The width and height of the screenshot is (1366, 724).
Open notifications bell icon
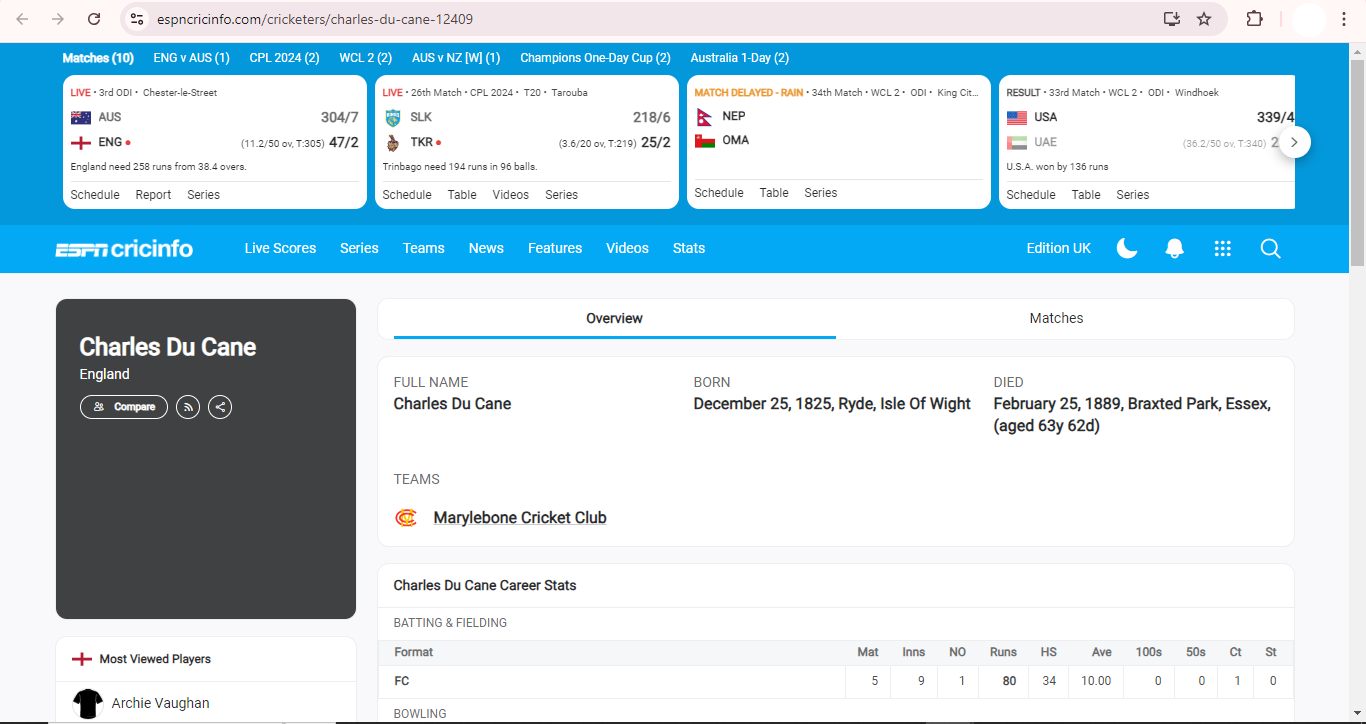(1175, 248)
